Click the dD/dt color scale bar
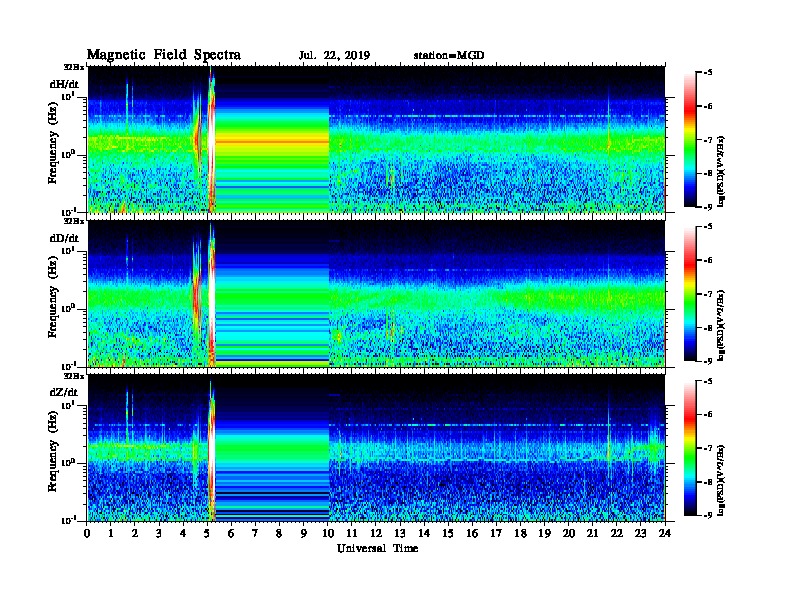Viewport: 792px width, 612px height. pos(690,293)
